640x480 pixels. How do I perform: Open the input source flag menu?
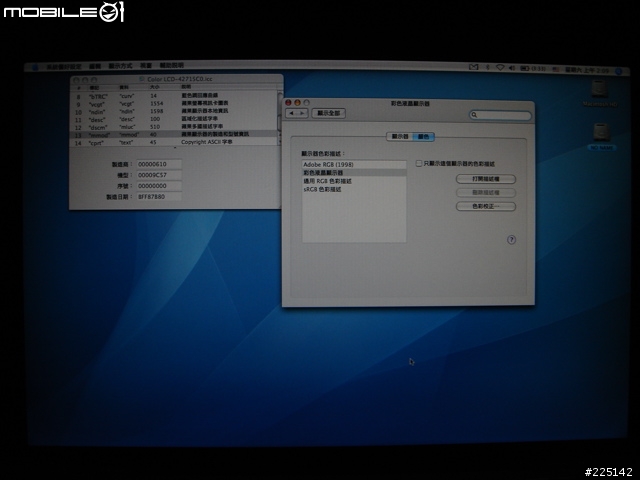(x=556, y=69)
